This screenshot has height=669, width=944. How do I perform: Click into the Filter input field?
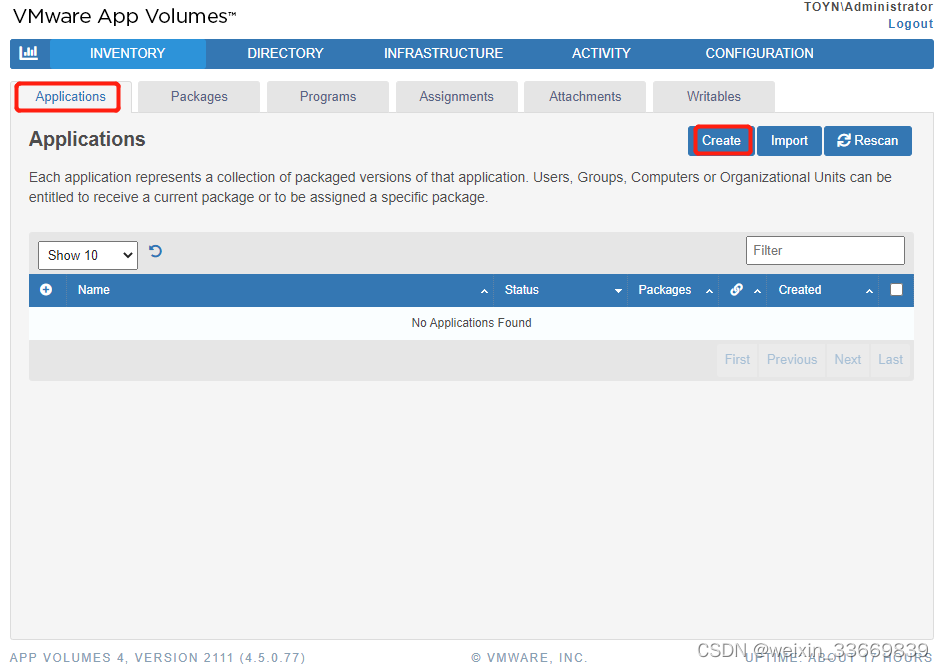(825, 250)
